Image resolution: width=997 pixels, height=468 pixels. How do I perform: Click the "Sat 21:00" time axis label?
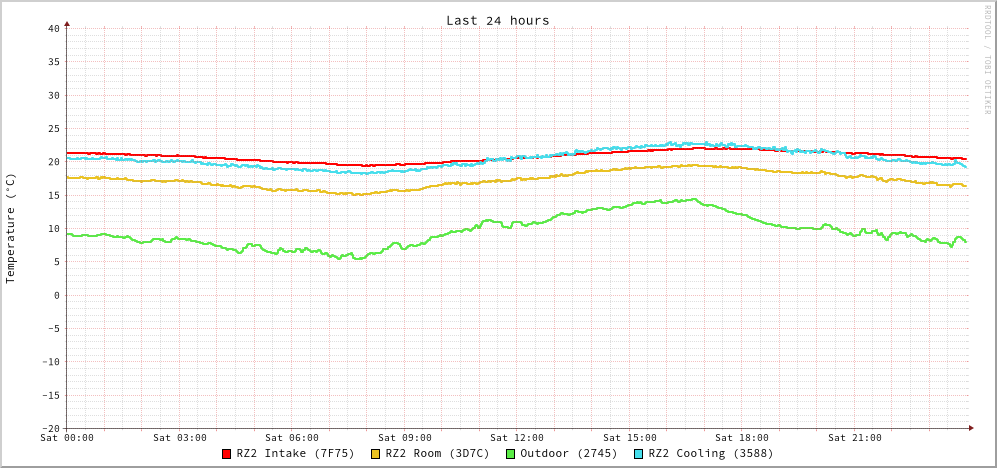[854, 437]
